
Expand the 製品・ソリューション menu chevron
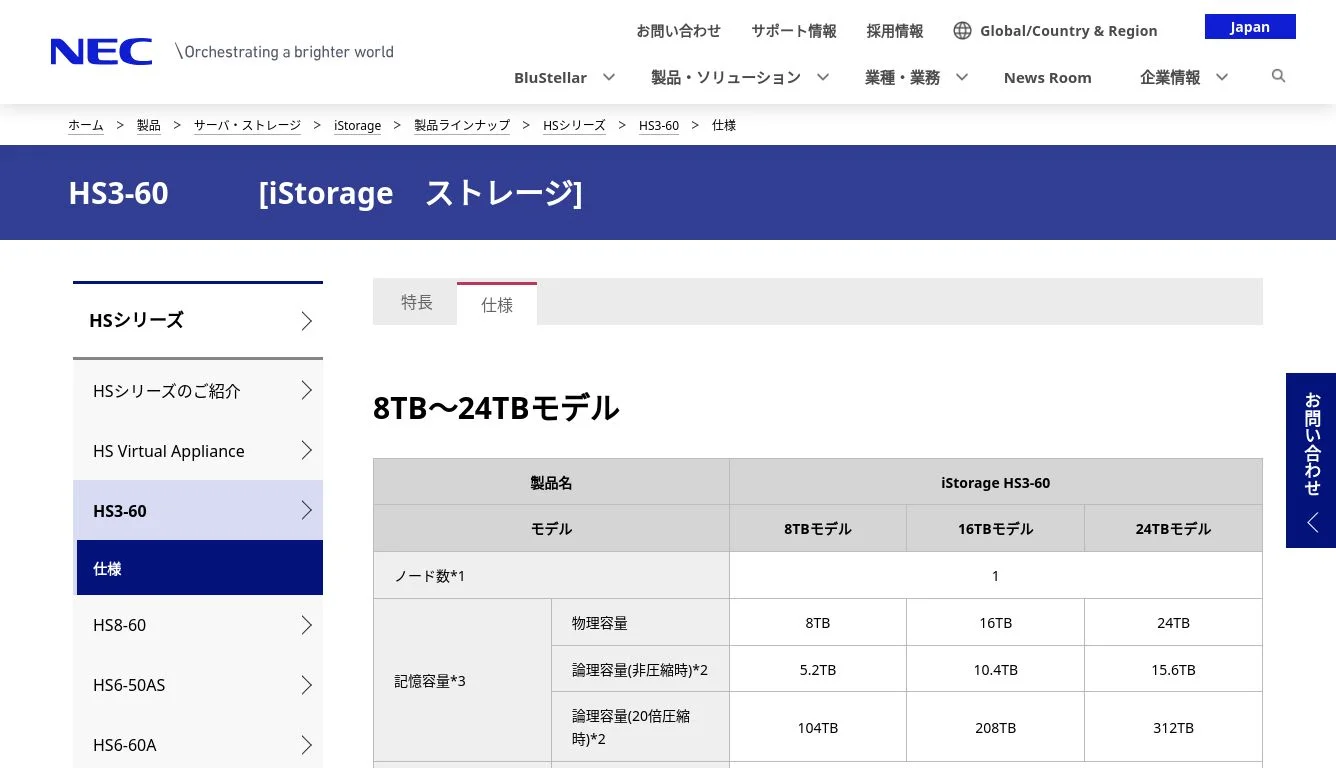822,77
